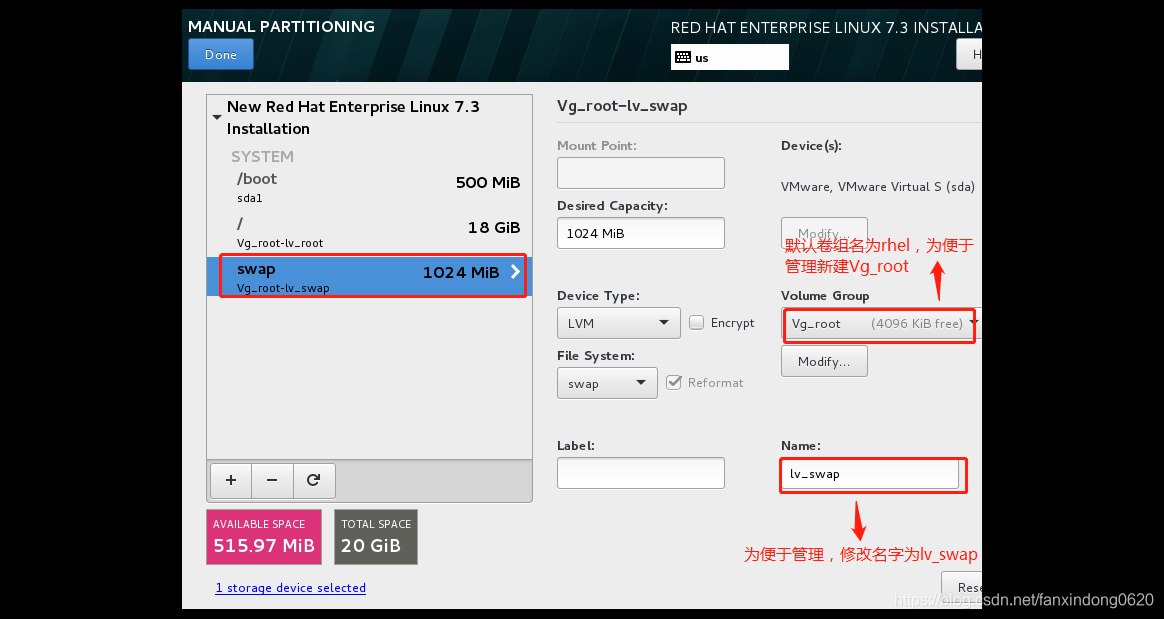Click the Mount Point input field
The width and height of the screenshot is (1164, 619).
tap(641, 173)
